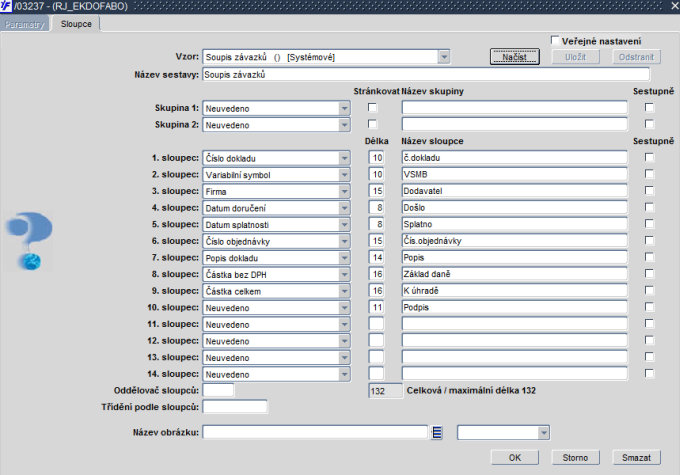
Task: Click the application logo icon in title bar
Action: [x=6, y=6]
